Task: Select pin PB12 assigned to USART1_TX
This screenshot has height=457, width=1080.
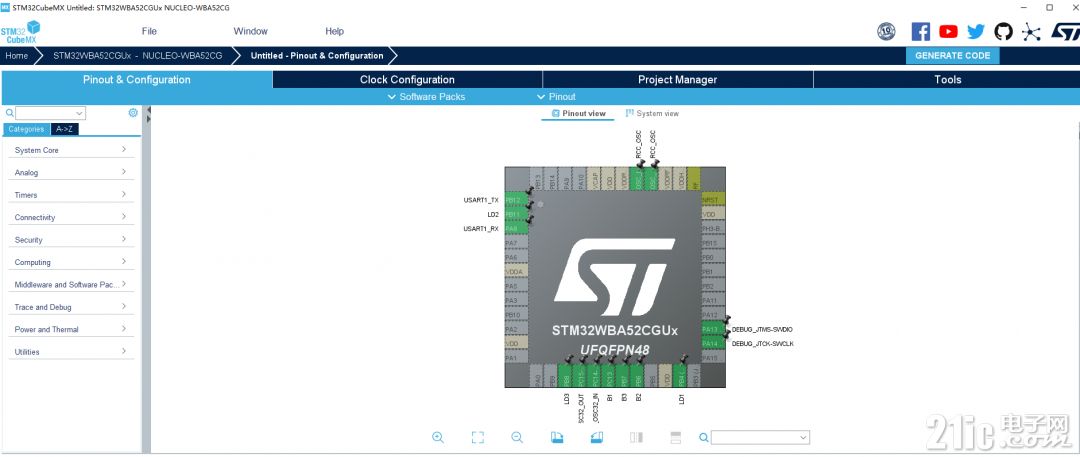Action: click(x=516, y=200)
